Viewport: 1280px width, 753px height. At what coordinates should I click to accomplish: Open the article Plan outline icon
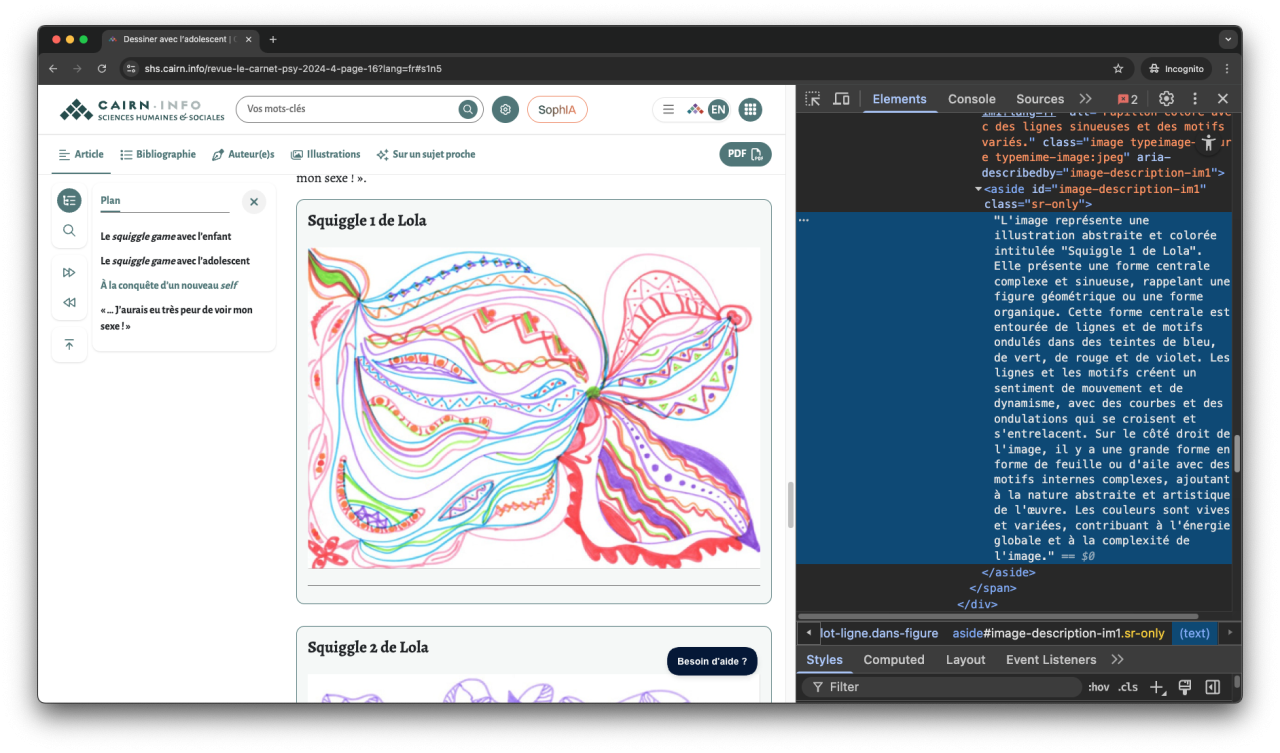click(69, 200)
